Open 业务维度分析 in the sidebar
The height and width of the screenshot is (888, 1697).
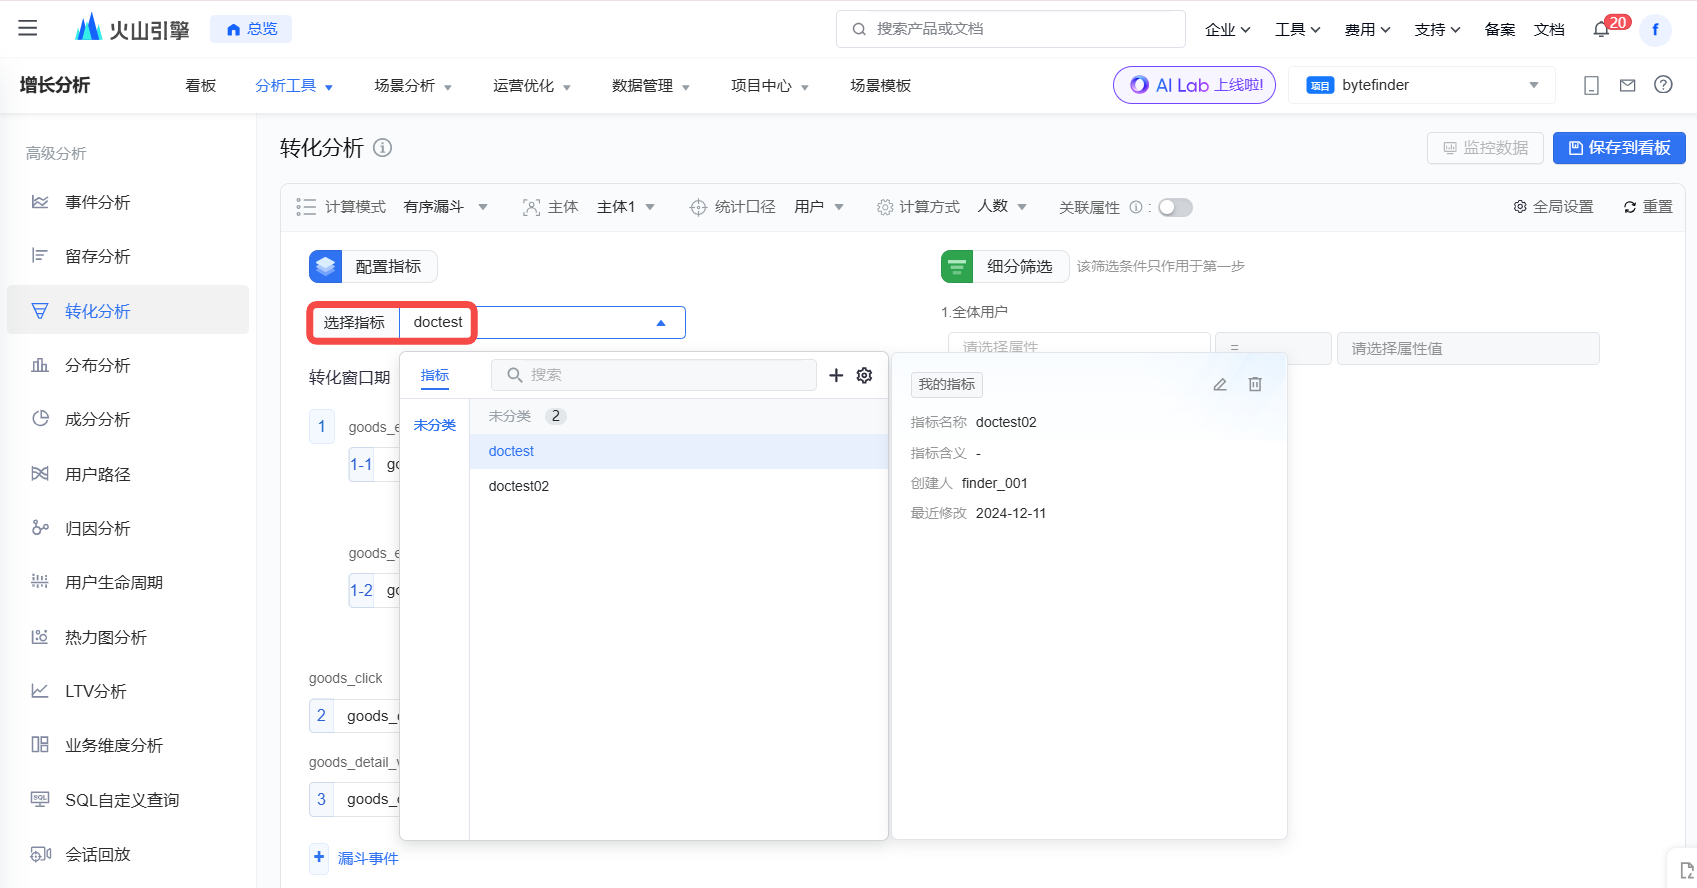pos(128,745)
